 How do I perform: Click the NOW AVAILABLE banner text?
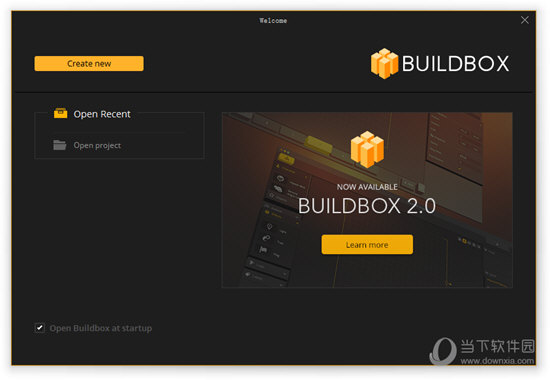[x=367, y=187]
